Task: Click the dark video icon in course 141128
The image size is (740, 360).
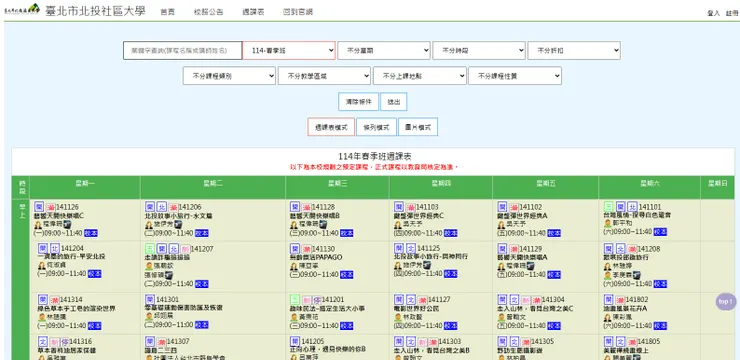Action: tap(323, 225)
